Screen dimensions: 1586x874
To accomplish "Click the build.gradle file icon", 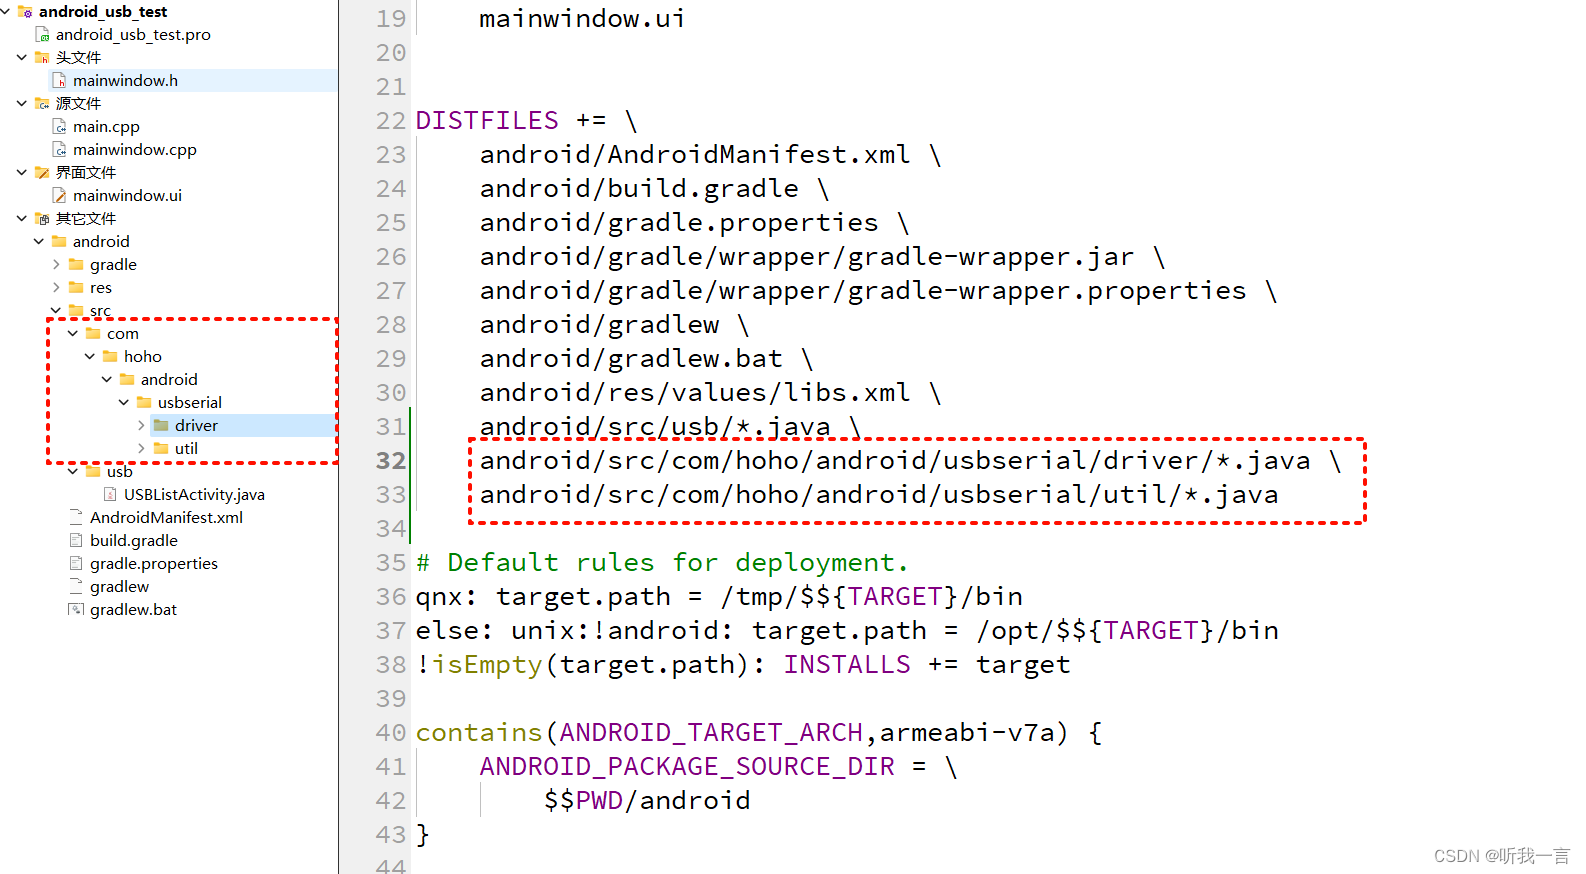I will pos(76,540).
